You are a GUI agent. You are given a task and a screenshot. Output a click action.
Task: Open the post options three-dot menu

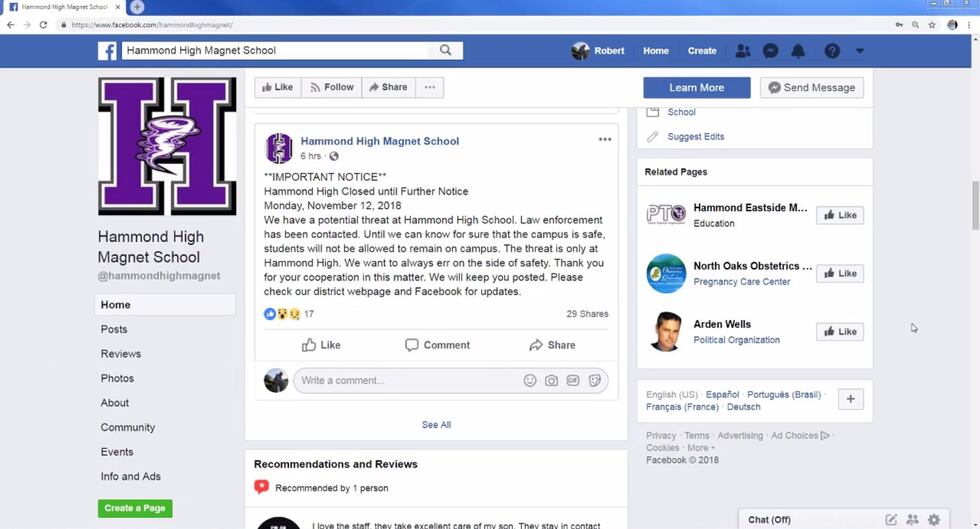pos(604,140)
